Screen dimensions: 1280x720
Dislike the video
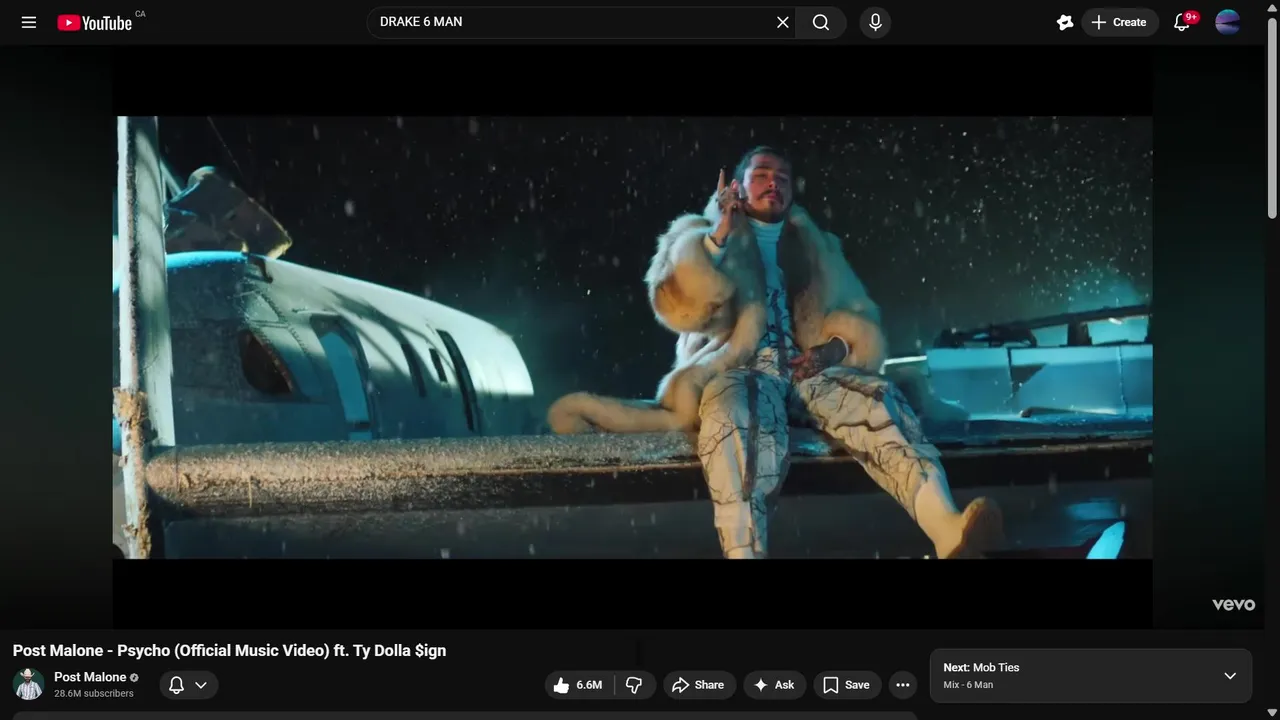634,685
